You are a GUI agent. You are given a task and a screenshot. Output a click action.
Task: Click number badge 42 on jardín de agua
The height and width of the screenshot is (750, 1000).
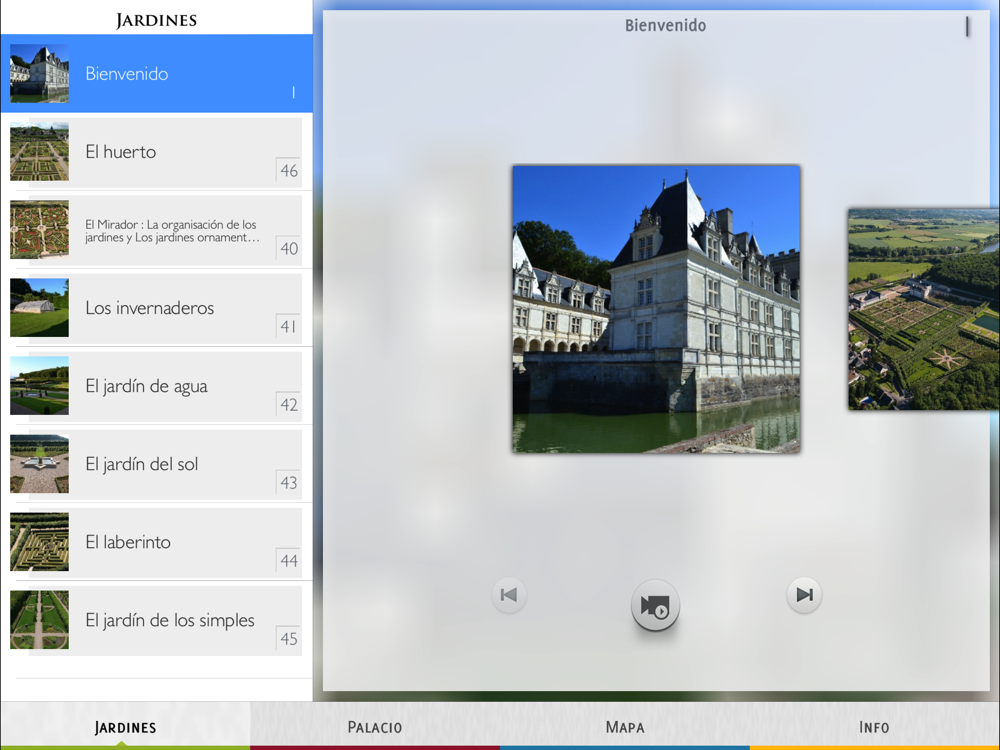tap(289, 404)
